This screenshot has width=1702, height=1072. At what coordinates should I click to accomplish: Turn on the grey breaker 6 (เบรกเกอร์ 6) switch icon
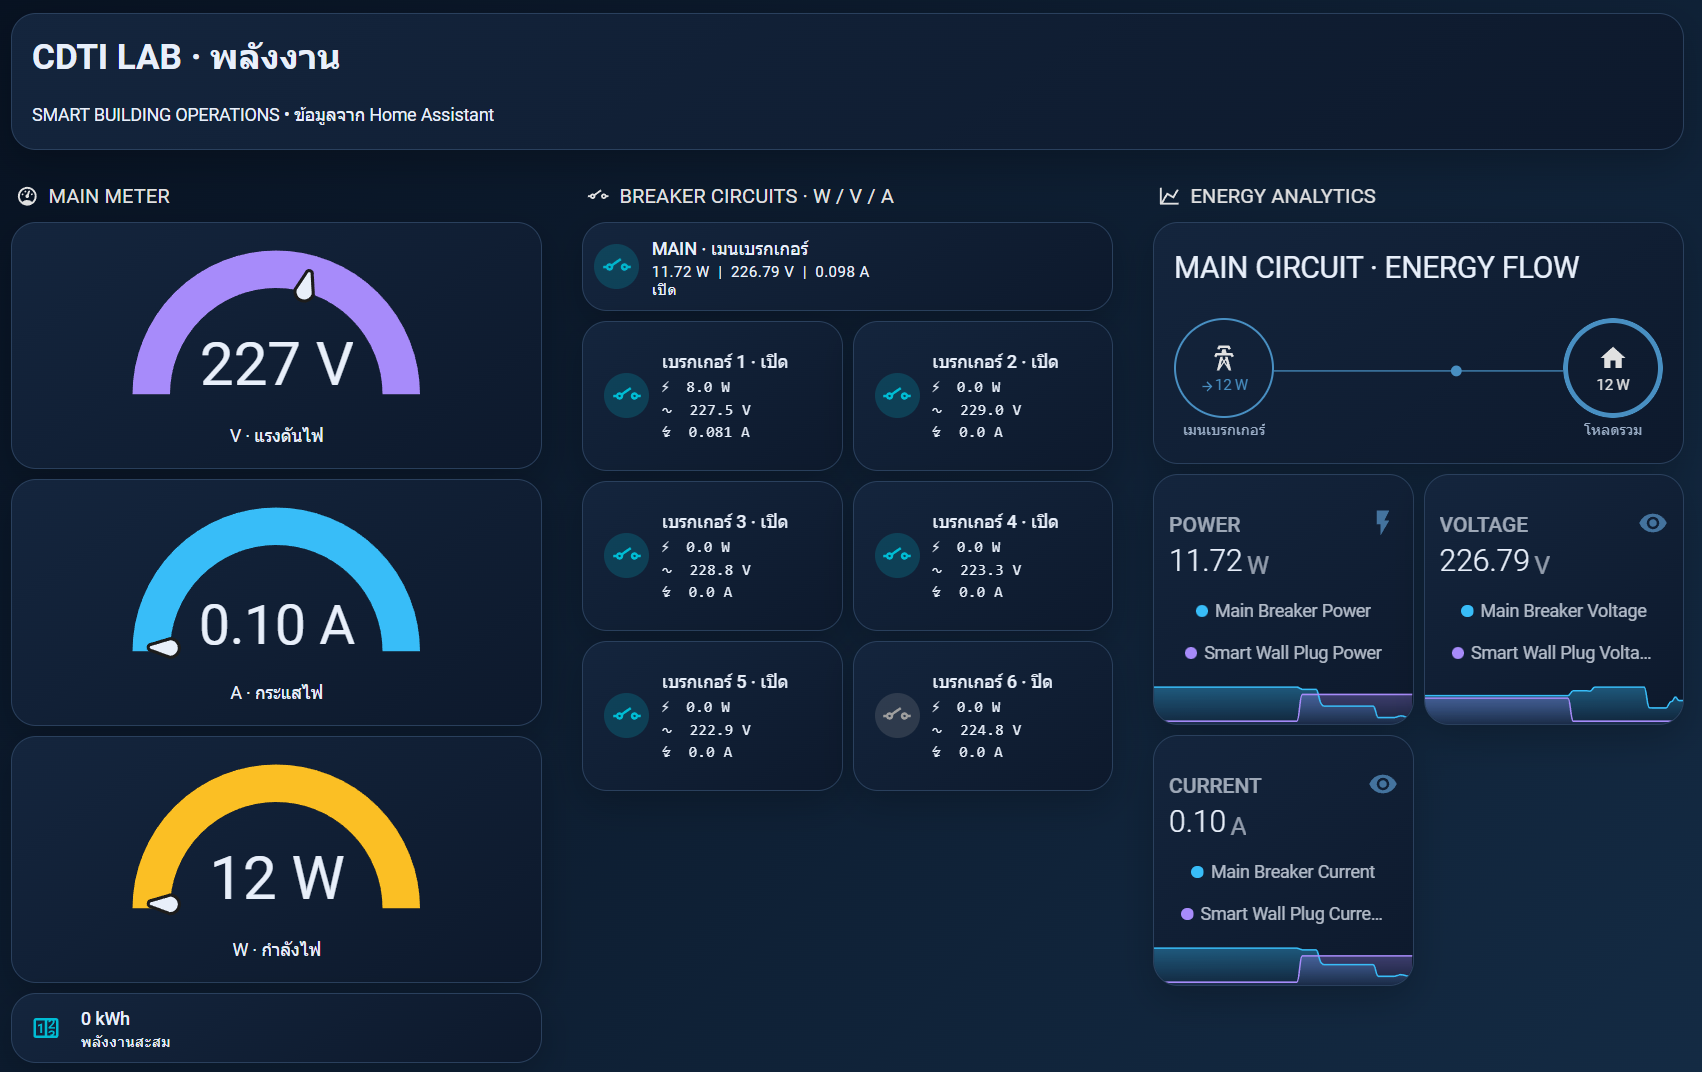(x=897, y=715)
